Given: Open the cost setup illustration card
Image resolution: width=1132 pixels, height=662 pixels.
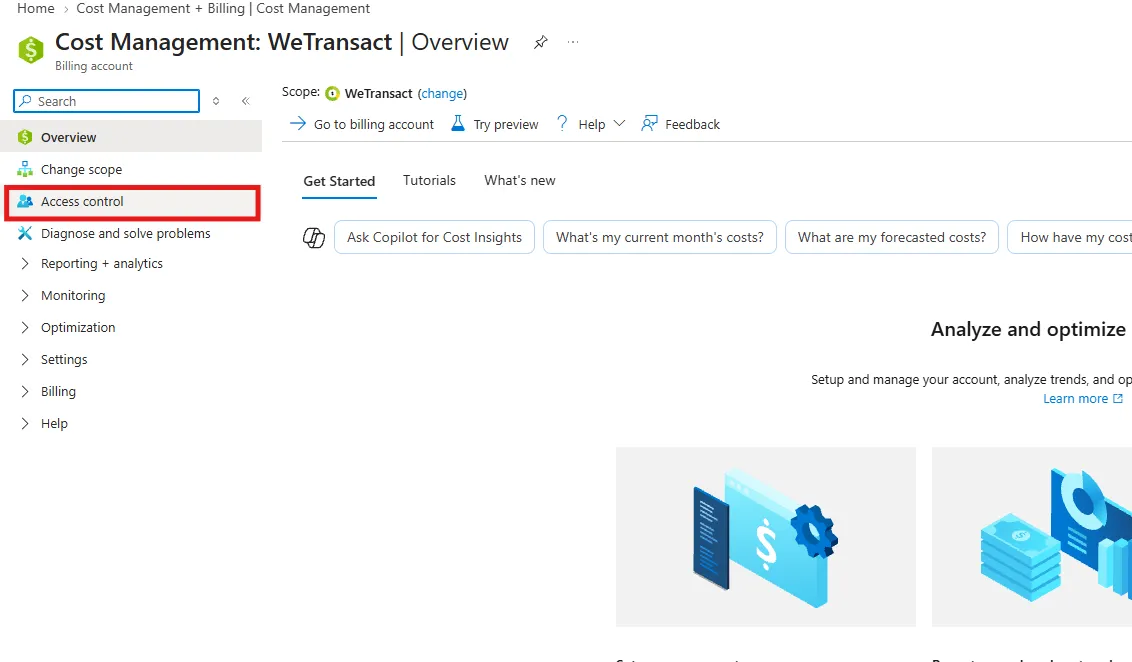Looking at the screenshot, I should [765, 536].
